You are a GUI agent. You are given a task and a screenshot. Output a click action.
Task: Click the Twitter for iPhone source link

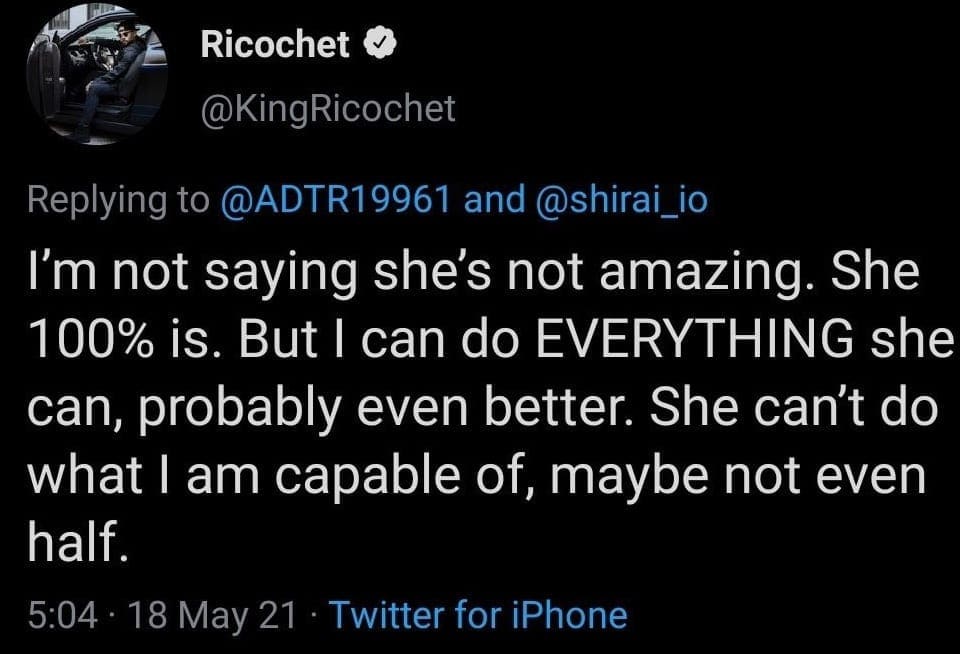tap(477, 614)
